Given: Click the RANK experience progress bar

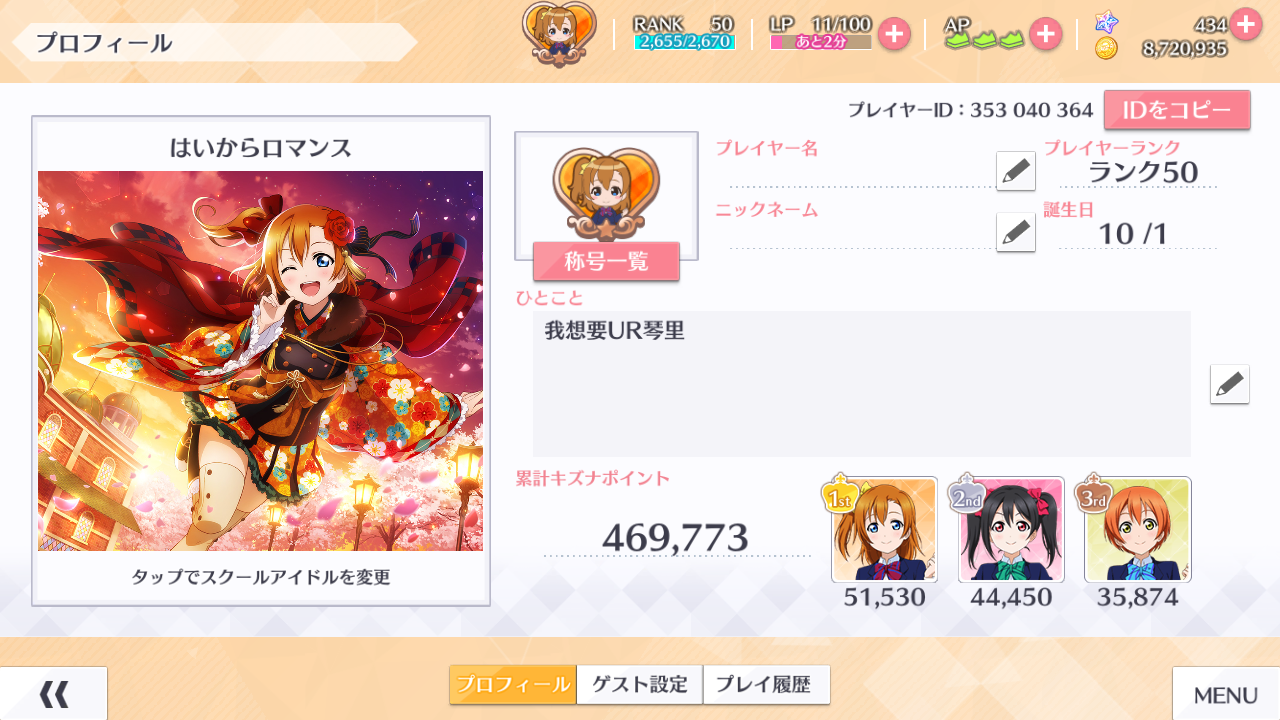Looking at the screenshot, I should 685,42.
